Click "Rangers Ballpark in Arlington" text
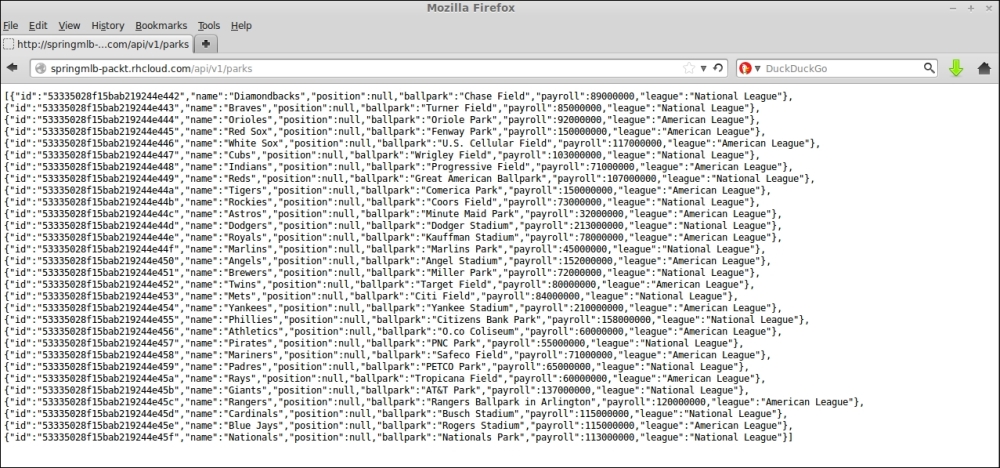Screen dimensions: 1000x468 click(512, 402)
